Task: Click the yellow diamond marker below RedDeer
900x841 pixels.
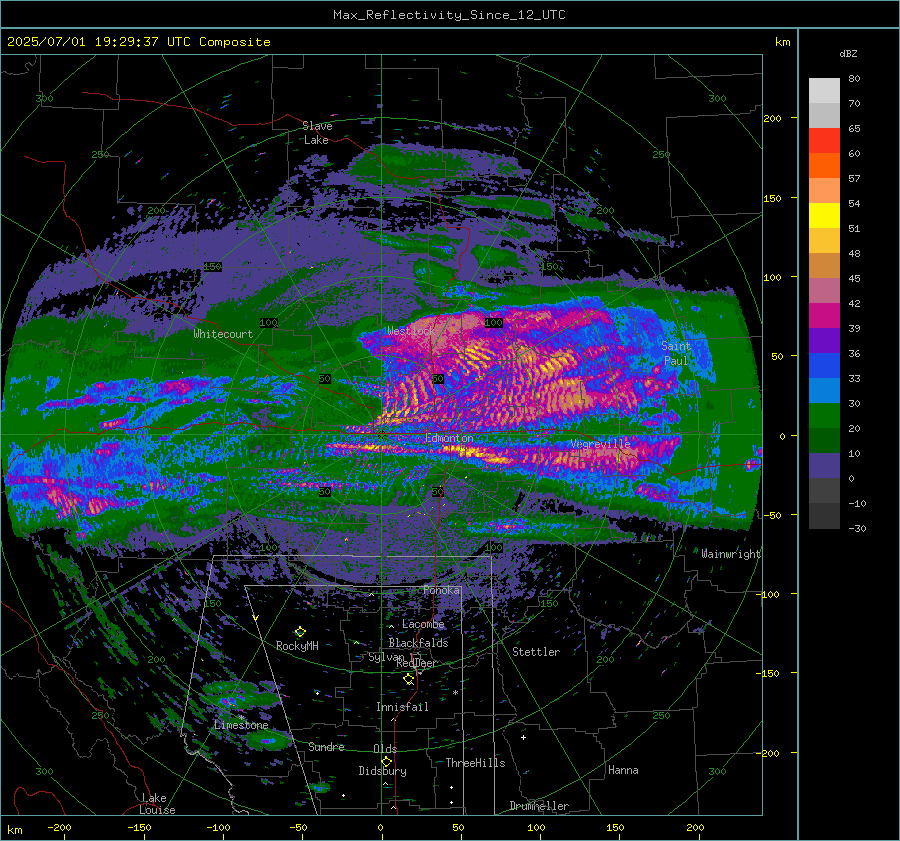Action: tap(408, 679)
